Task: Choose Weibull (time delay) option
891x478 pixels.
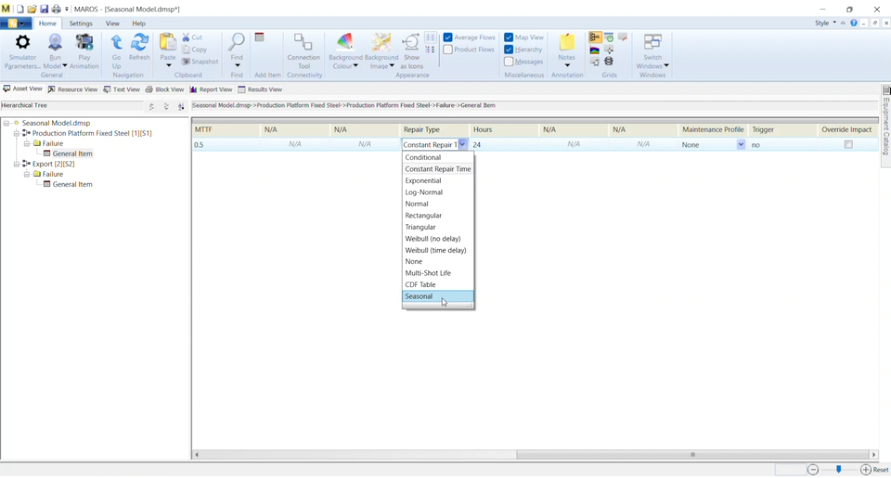Action: pyautogui.click(x=438, y=250)
